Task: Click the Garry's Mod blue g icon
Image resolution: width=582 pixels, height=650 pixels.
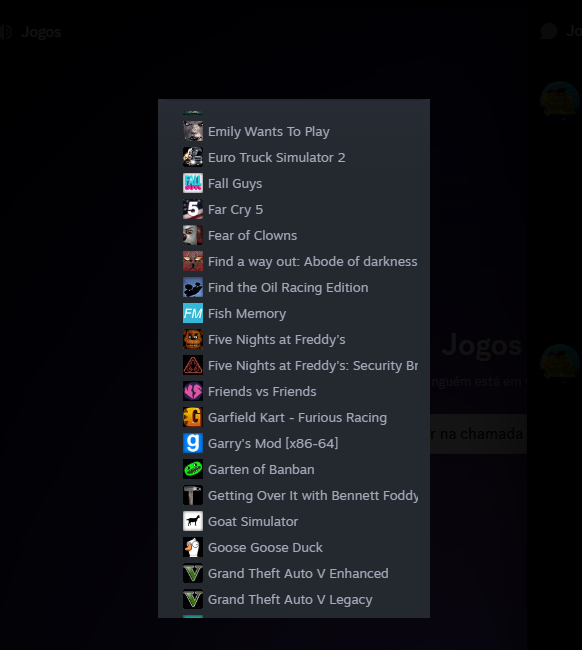Action: click(193, 443)
